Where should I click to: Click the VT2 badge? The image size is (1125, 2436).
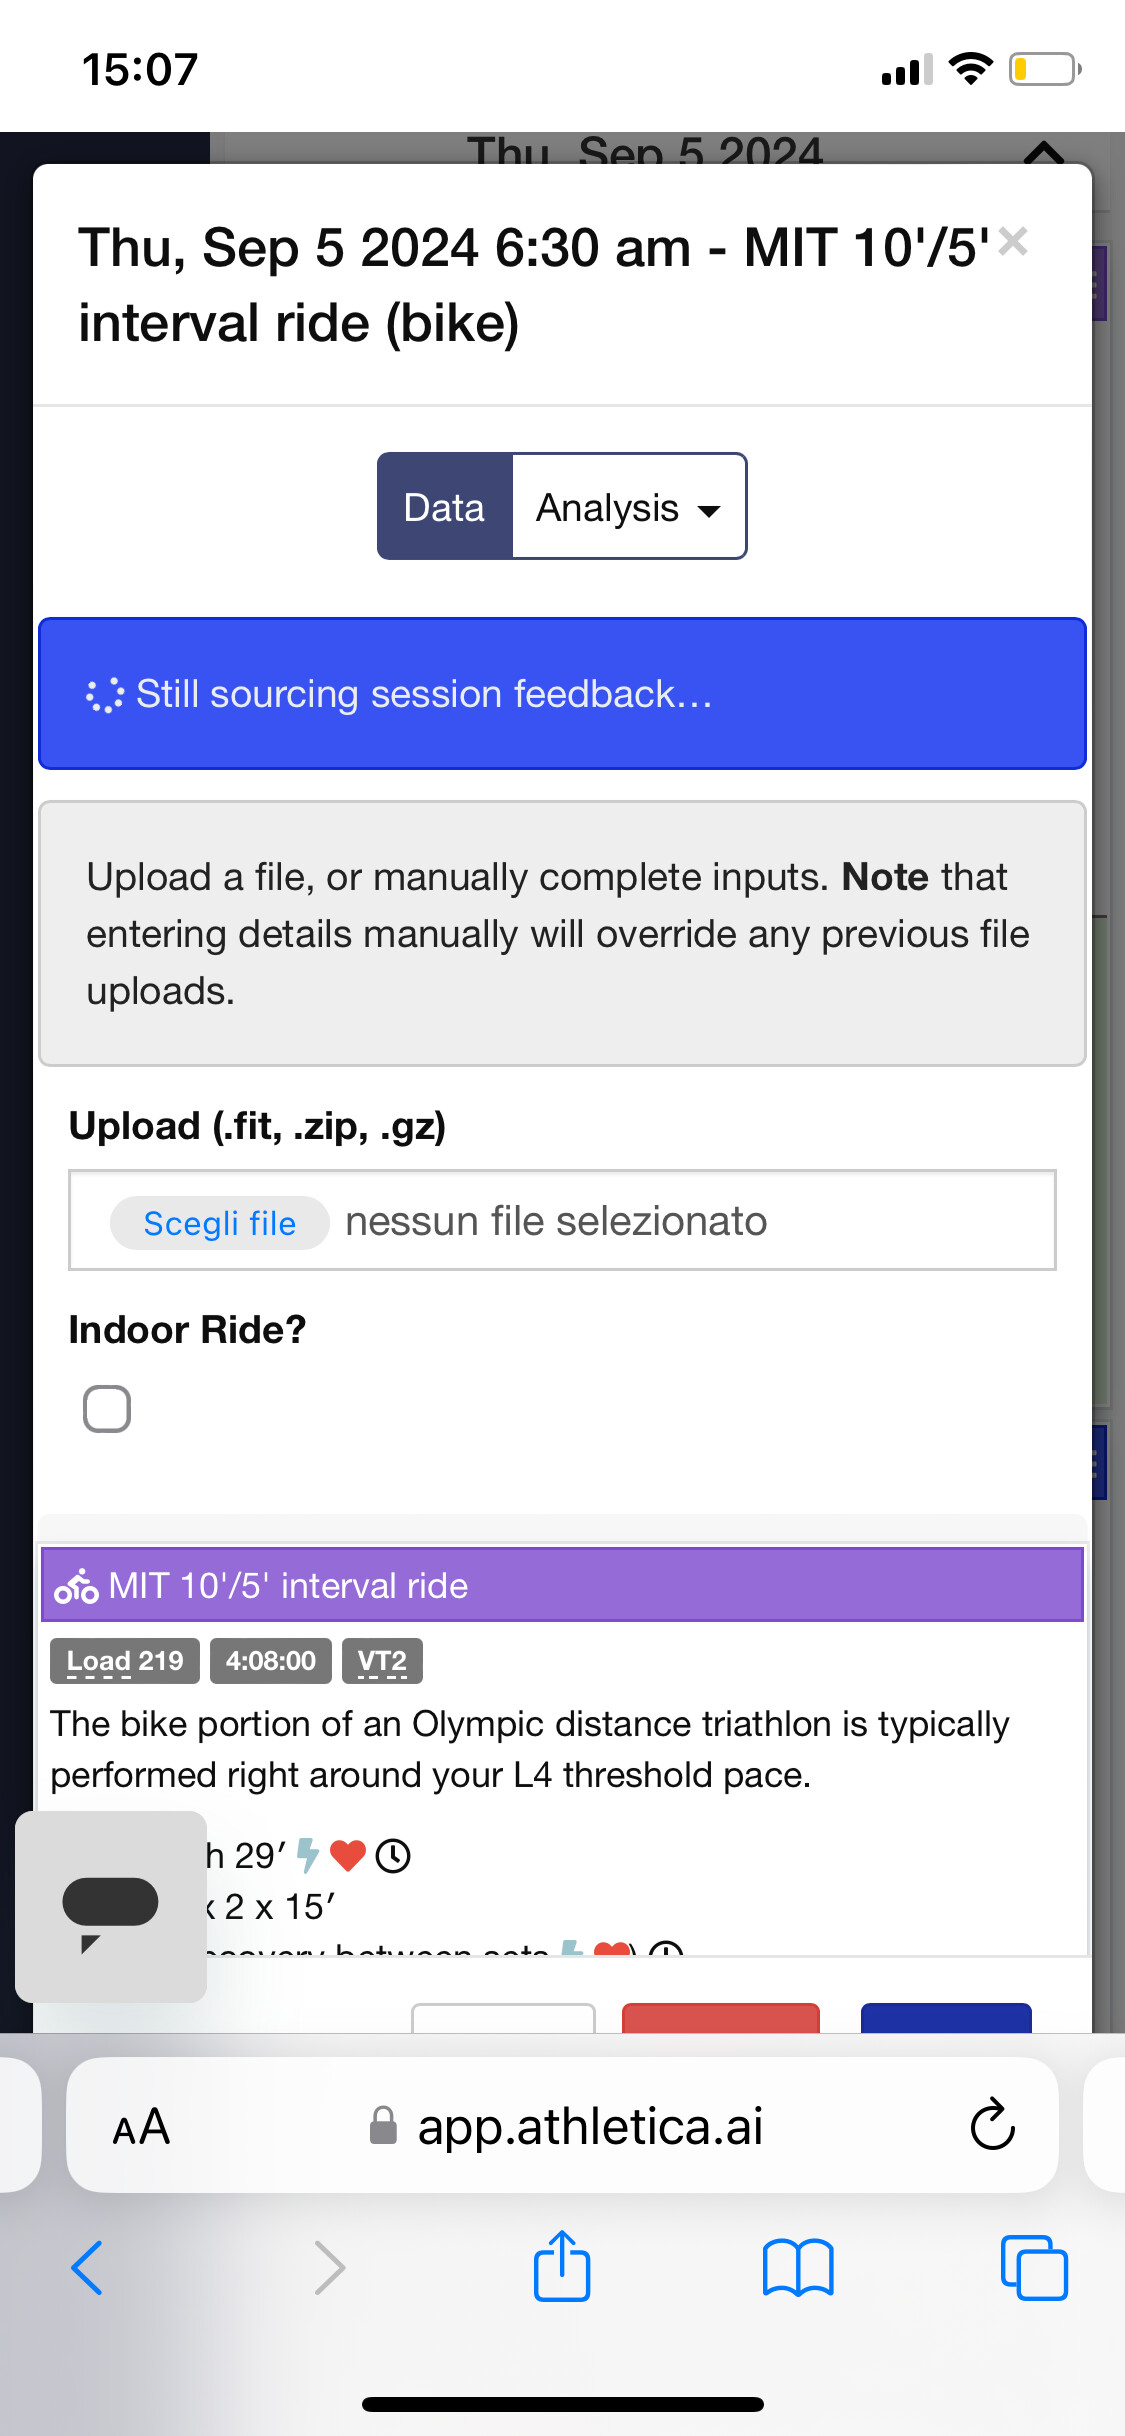point(382,1661)
